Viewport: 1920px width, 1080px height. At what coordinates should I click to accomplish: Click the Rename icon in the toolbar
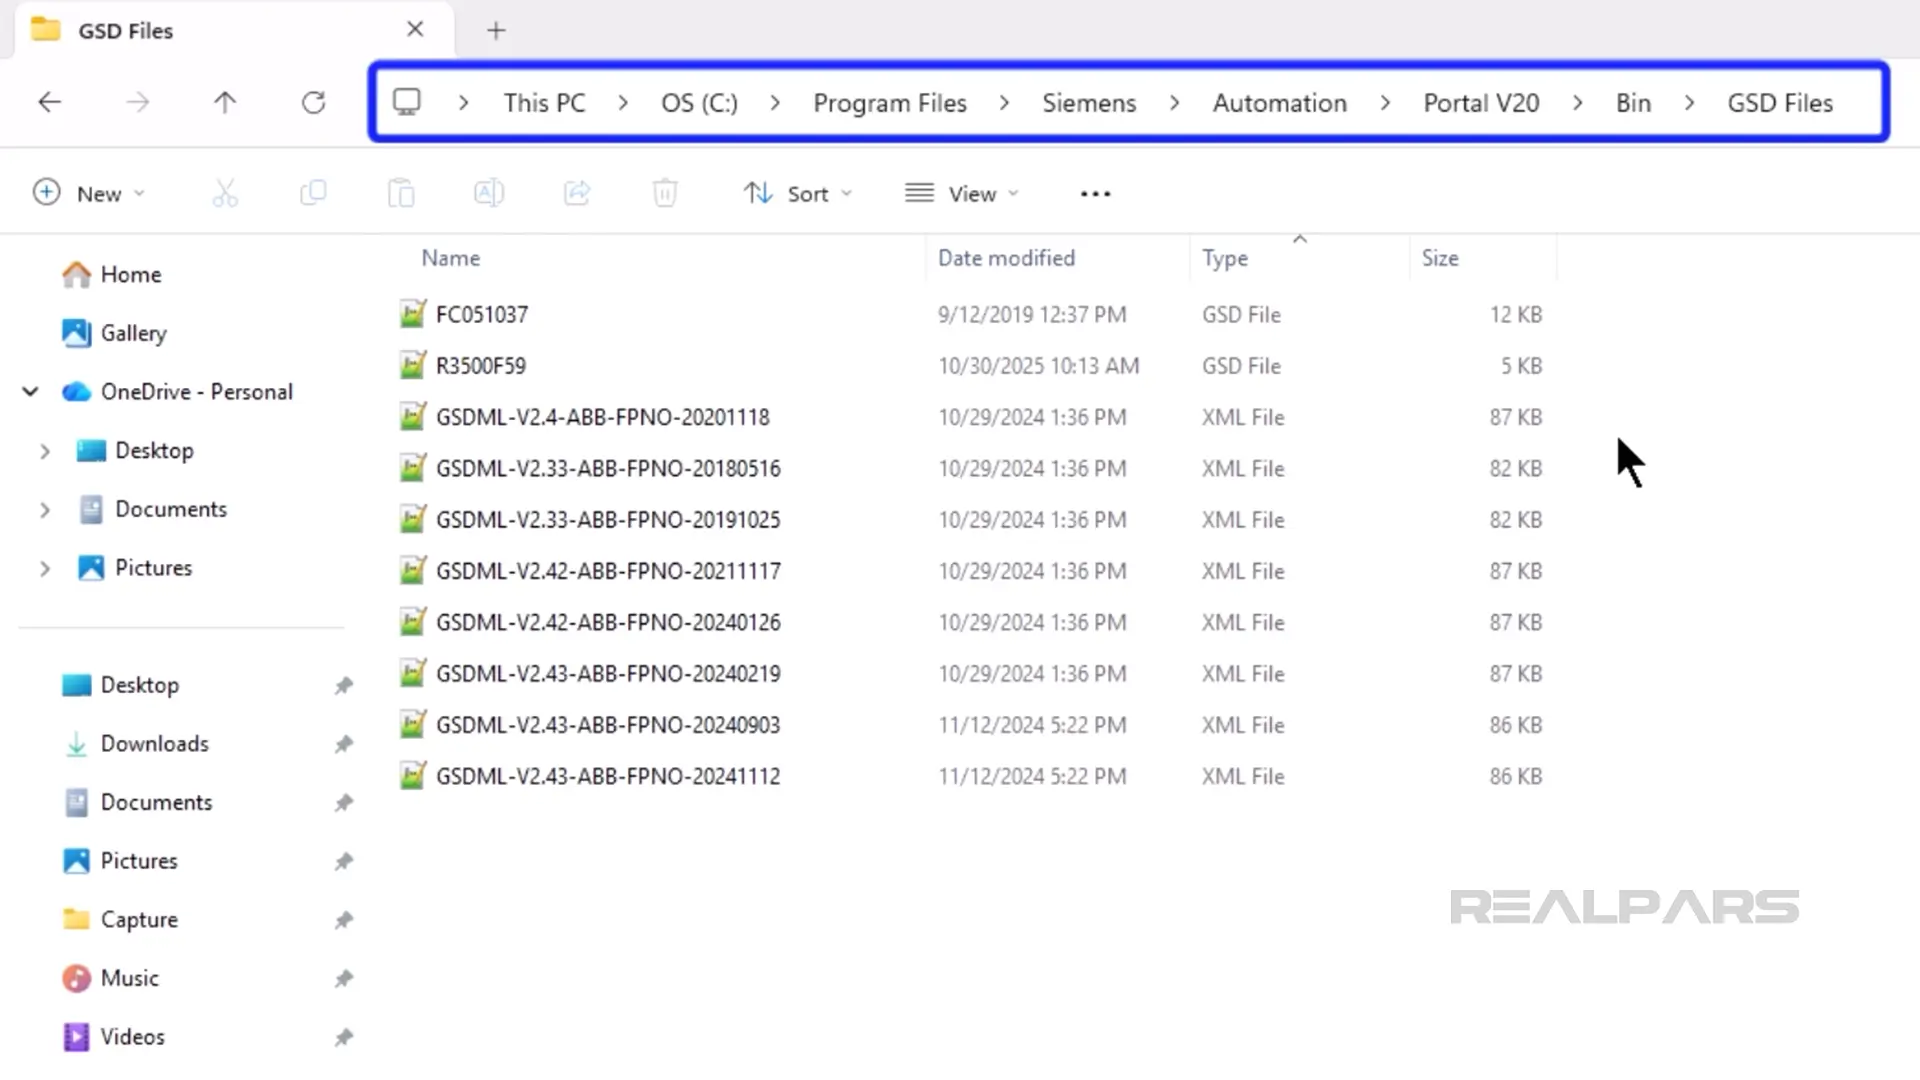click(x=488, y=192)
